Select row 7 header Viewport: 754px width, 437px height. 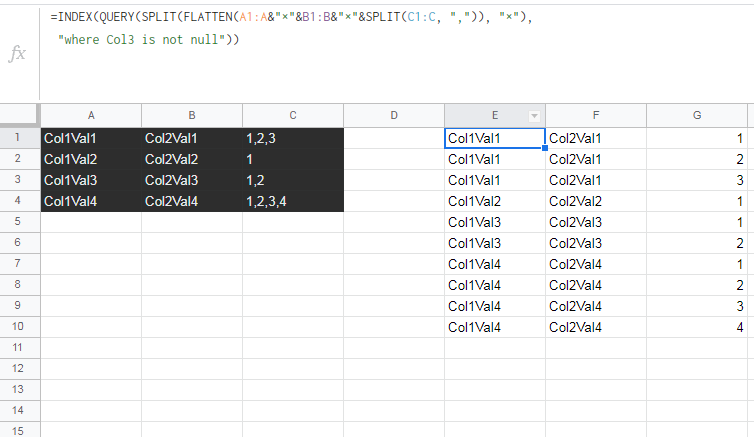[18, 263]
